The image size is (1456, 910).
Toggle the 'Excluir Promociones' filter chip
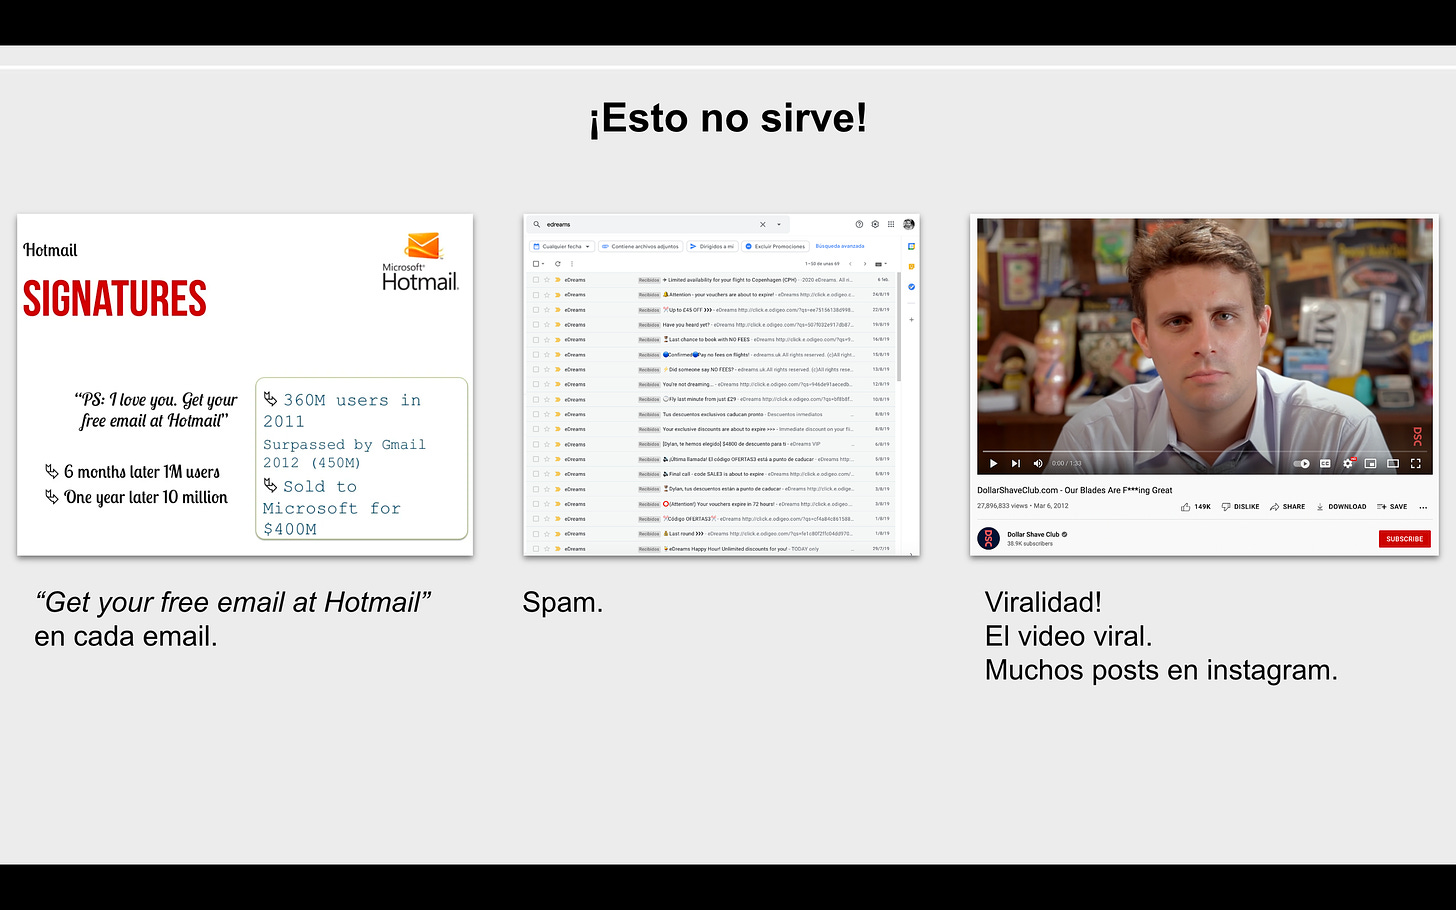point(775,246)
